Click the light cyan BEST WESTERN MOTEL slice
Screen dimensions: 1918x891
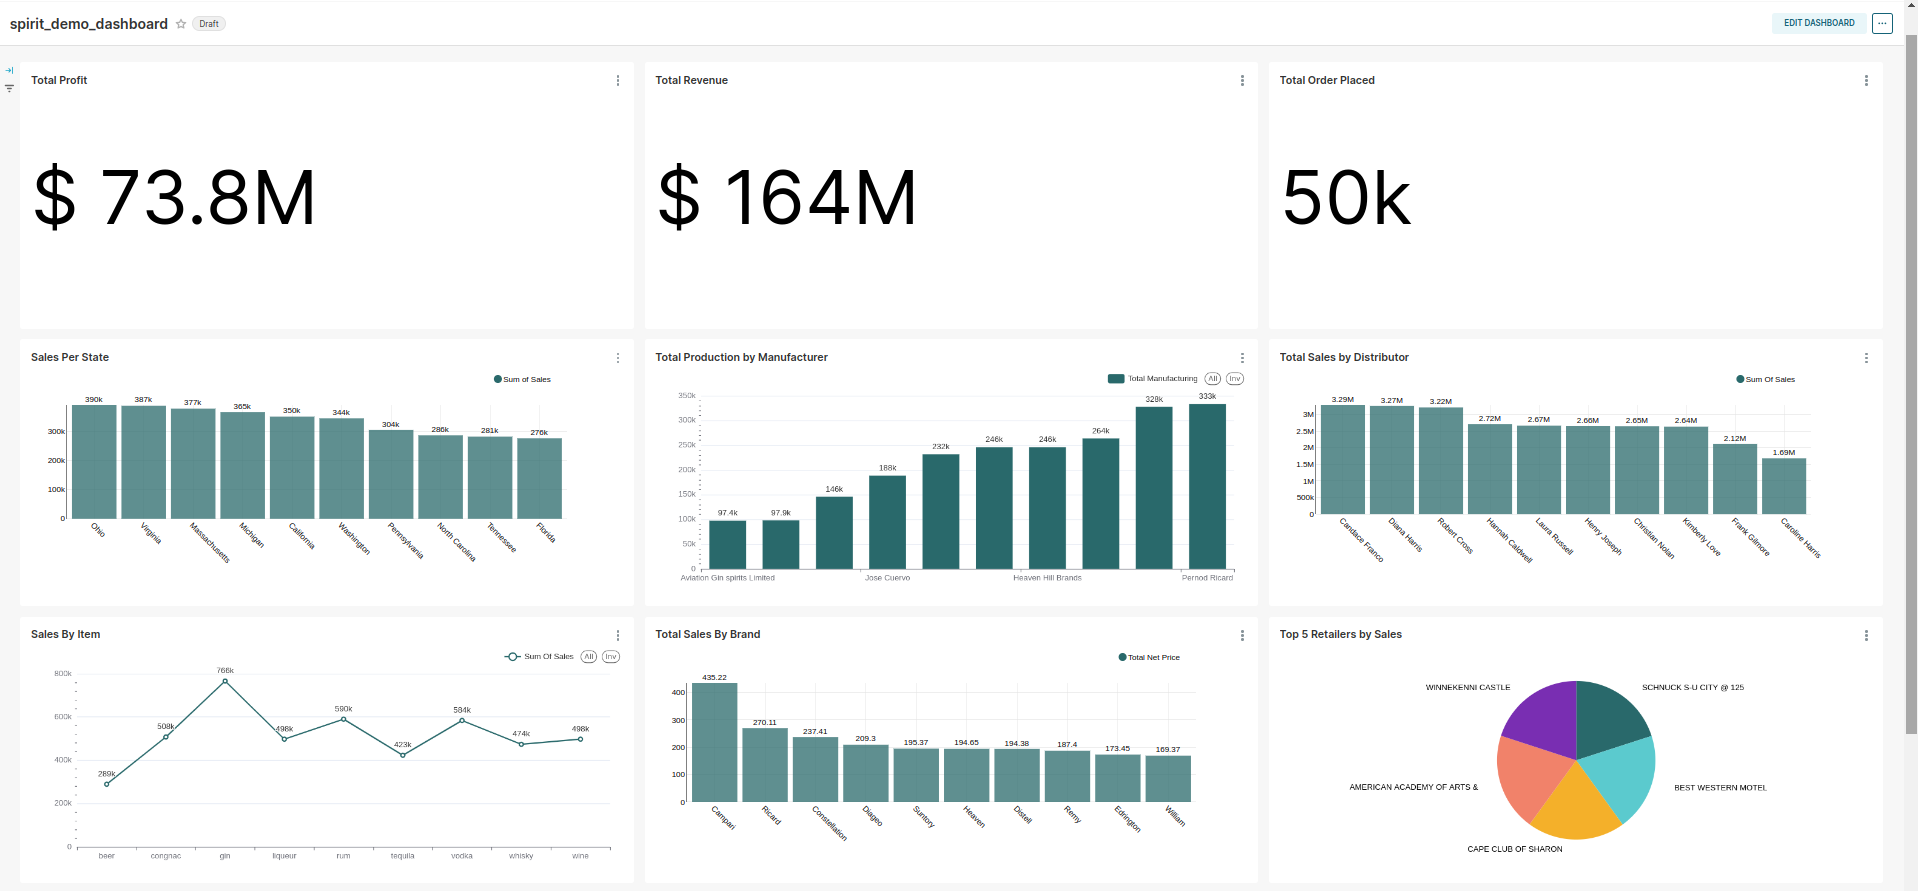1620,780
